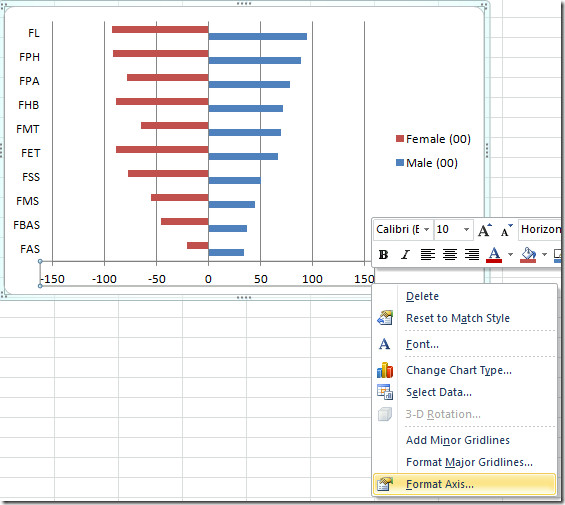Click the Change Chart Type bar icon

coord(384,370)
